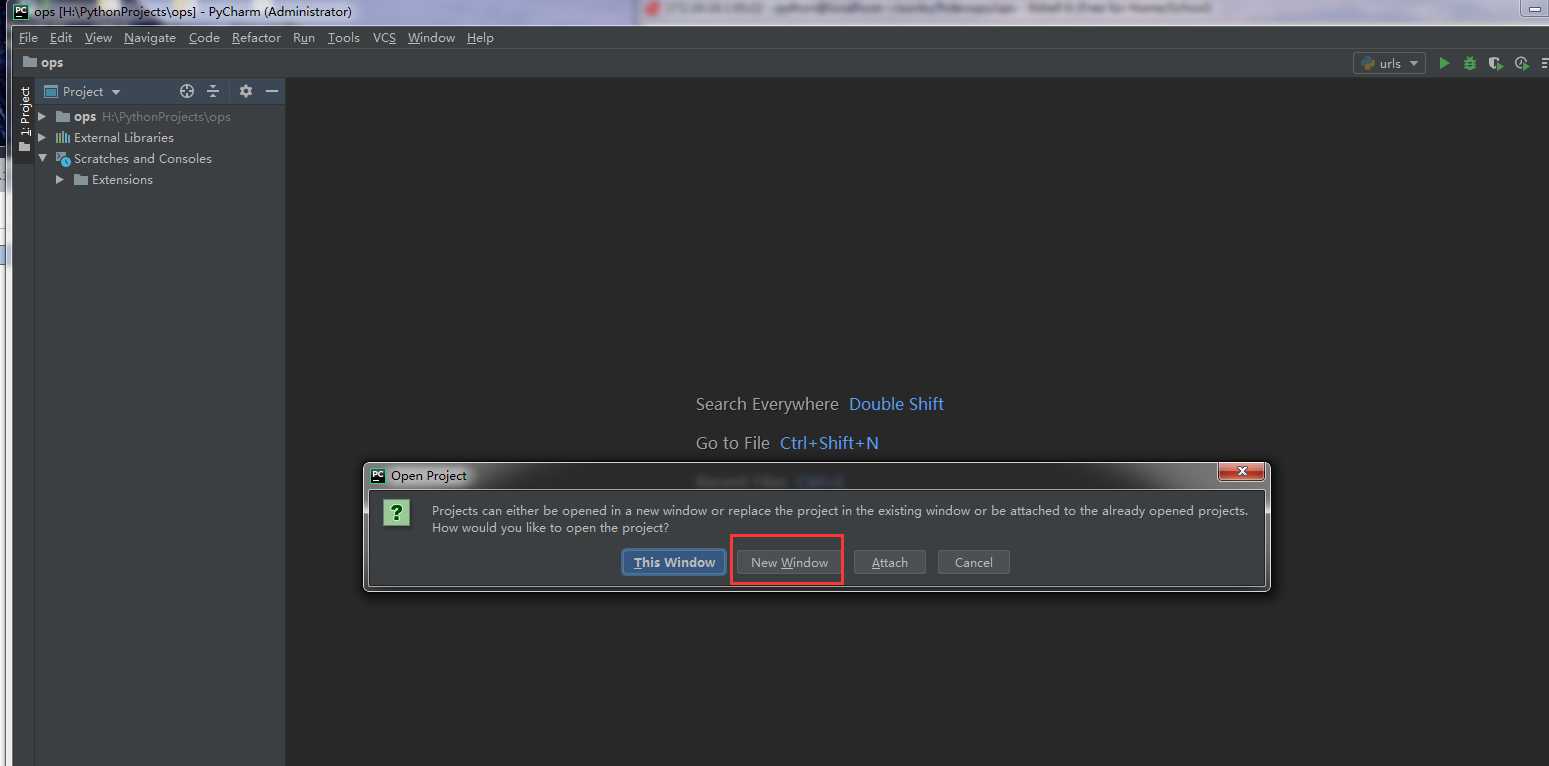Image resolution: width=1549 pixels, height=766 pixels.
Task: Expand the ops project root node
Action: click(x=42, y=116)
